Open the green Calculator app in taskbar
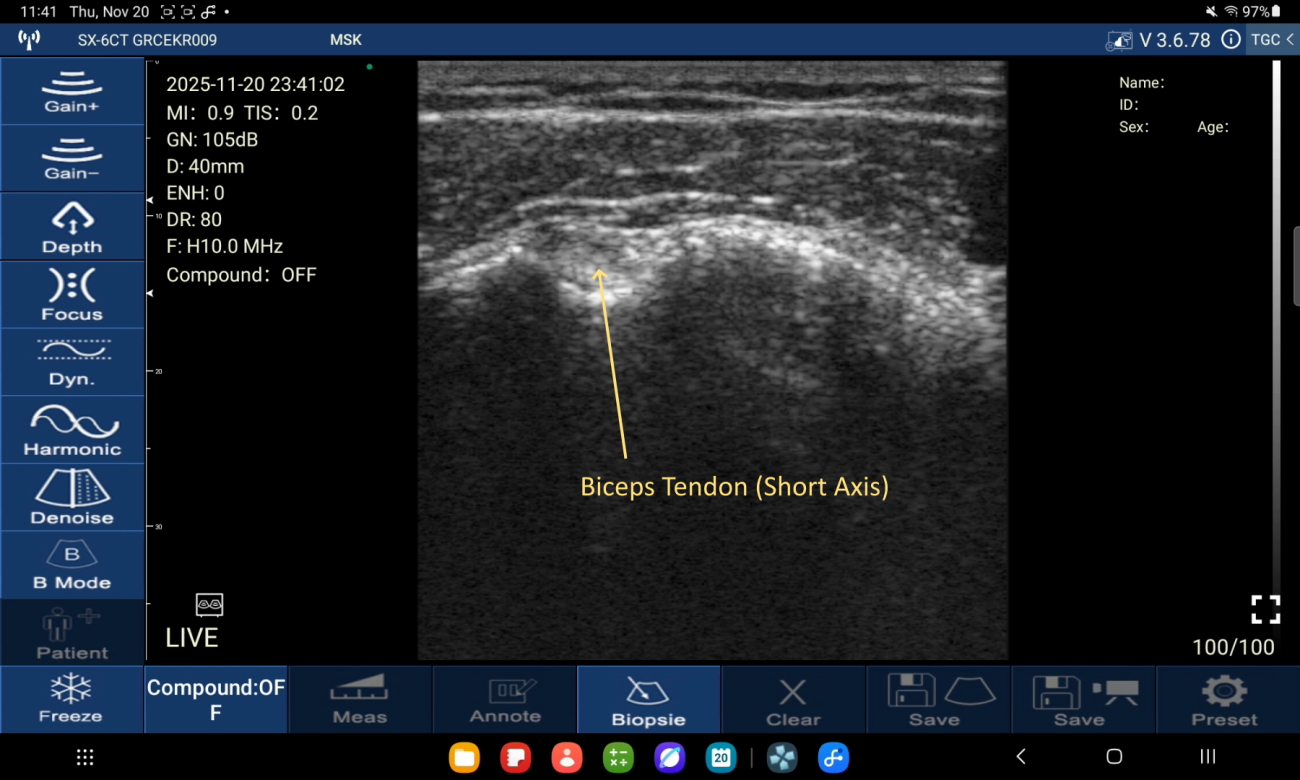 tap(618, 757)
